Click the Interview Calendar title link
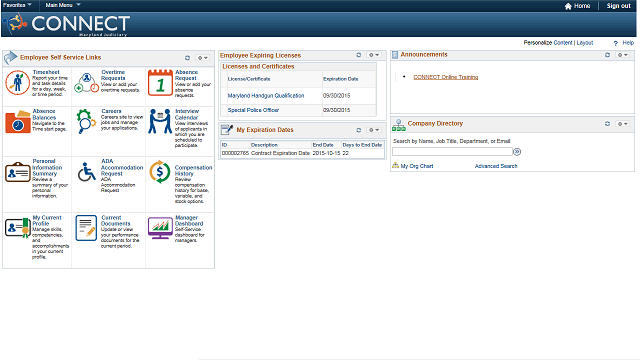This screenshot has height=360, width=640. 187,114
